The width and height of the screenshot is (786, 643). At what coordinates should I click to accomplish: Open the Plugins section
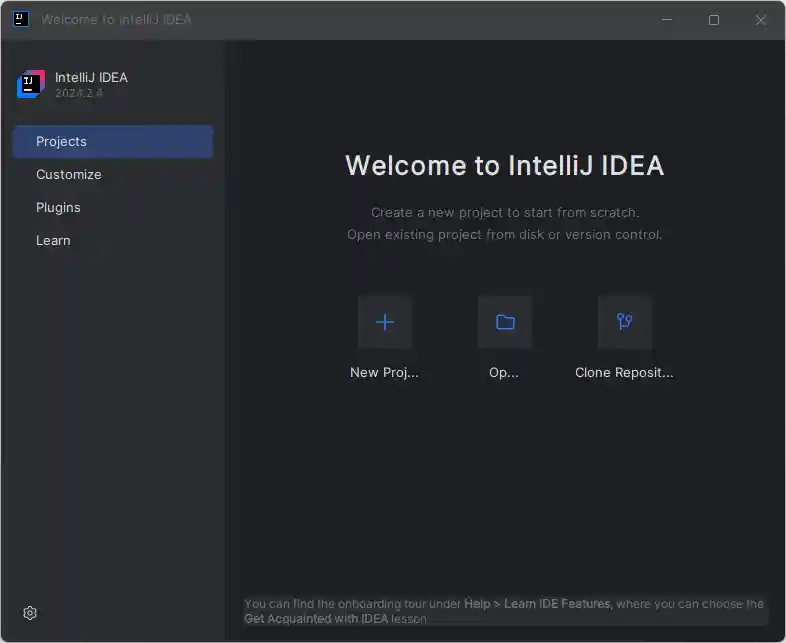(58, 208)
